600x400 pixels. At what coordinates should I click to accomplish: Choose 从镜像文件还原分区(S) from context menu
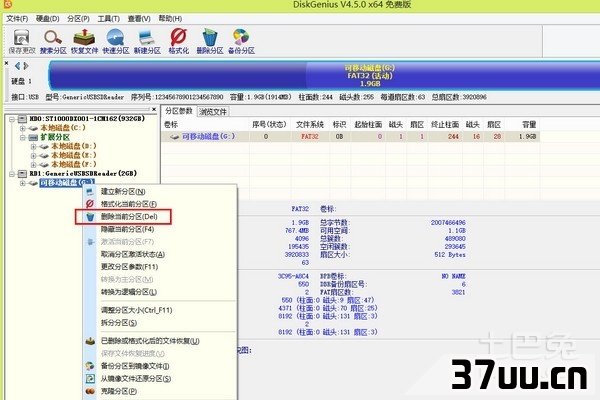160,379
